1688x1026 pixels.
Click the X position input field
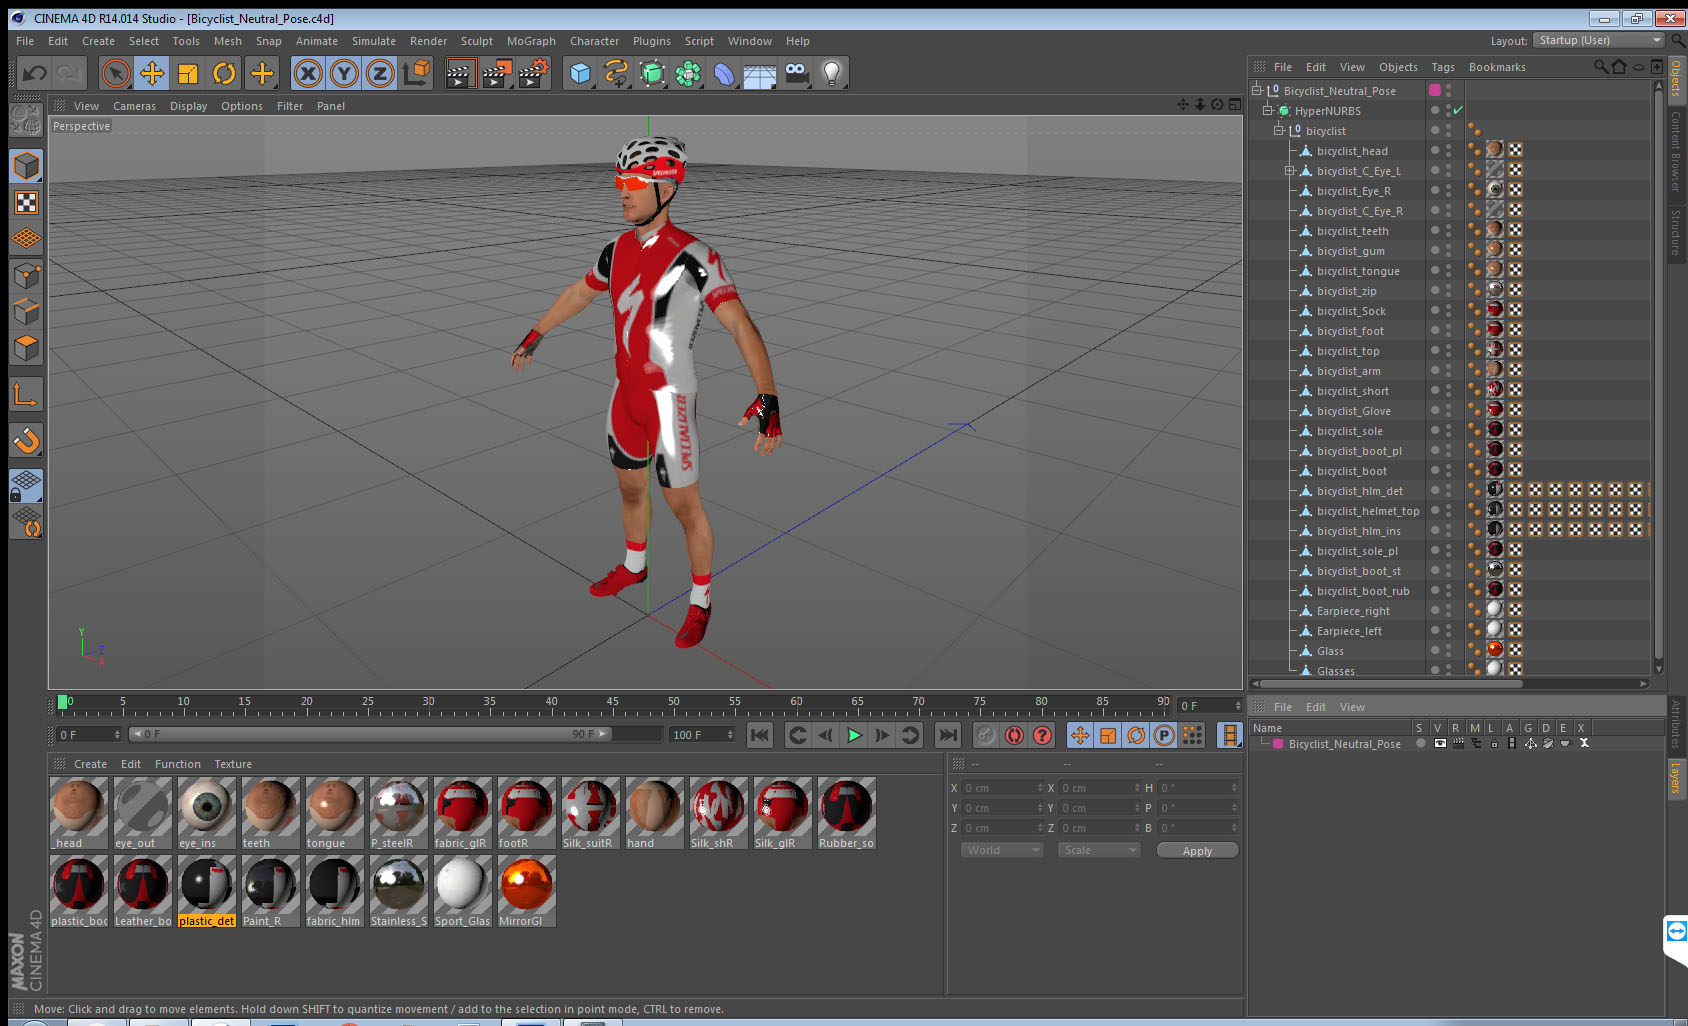(x=1002, y=788)
